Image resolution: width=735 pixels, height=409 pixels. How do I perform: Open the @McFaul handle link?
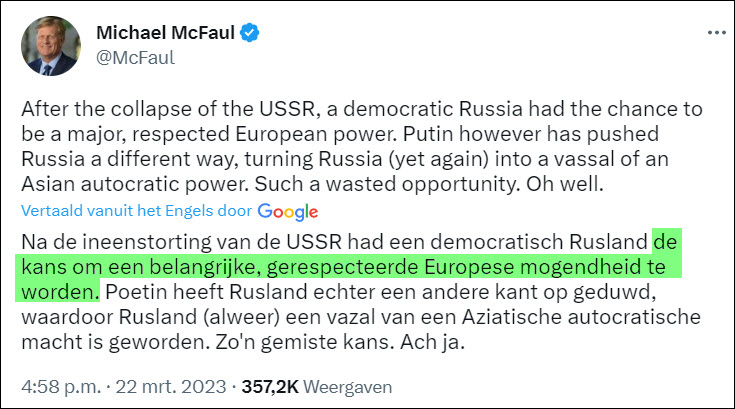pyautogui.click(x=135, y=57)
